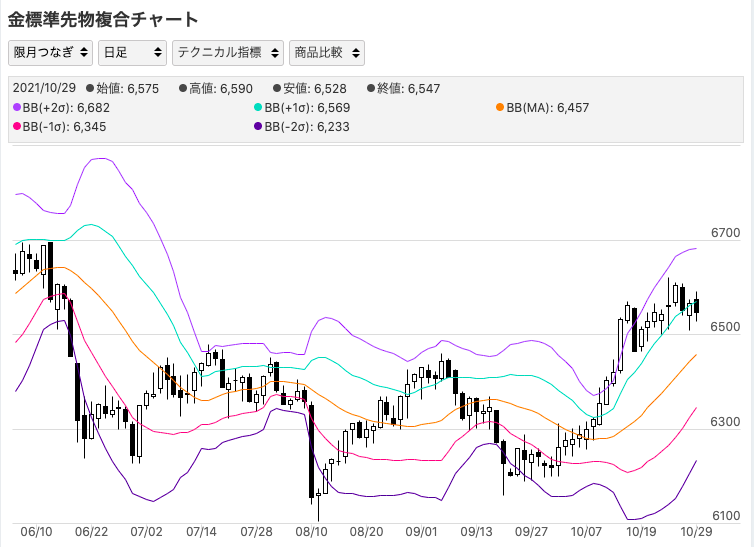Click the 10/07 date axis label
Image resolution: width=754 pixels, height=547 pixels.
click(x=586, y=532)
